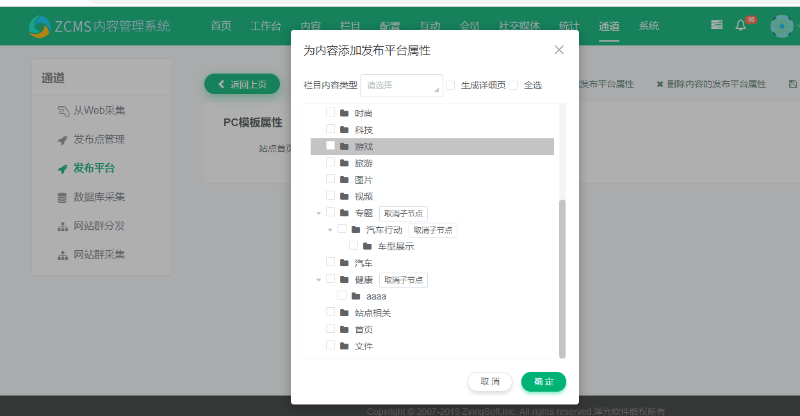Tick the checkbox for 首页
The height and width of the screenshot is (416, 800).
(x=331, y=329)
